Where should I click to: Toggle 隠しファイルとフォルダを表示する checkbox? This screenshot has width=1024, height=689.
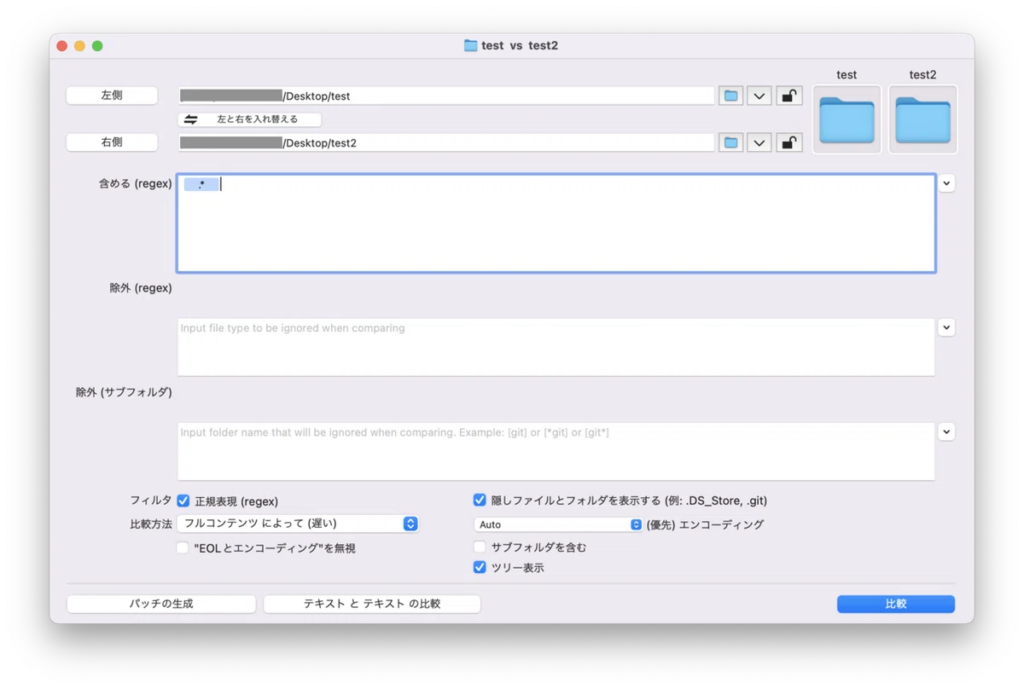(x=480, y=501)
